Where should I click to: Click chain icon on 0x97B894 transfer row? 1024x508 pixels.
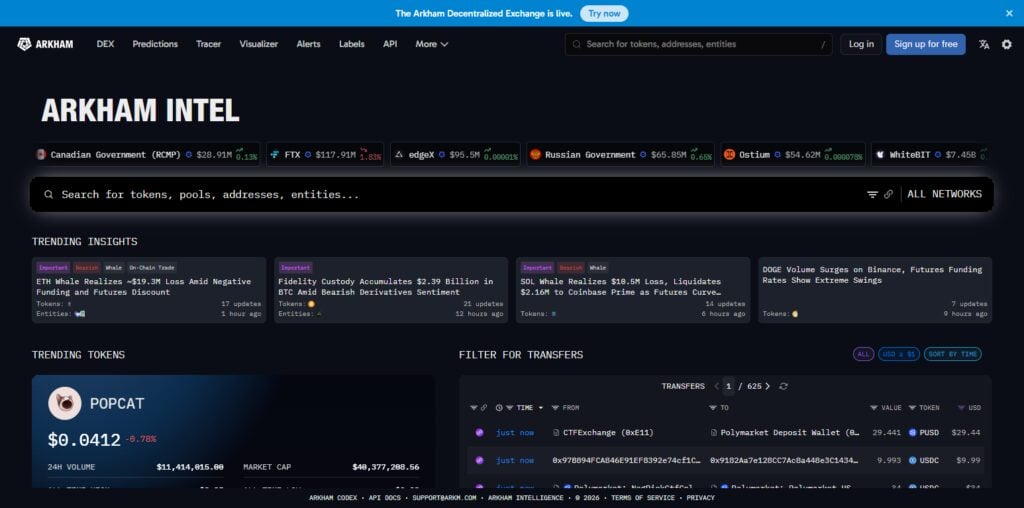click(x=479, y=461)
